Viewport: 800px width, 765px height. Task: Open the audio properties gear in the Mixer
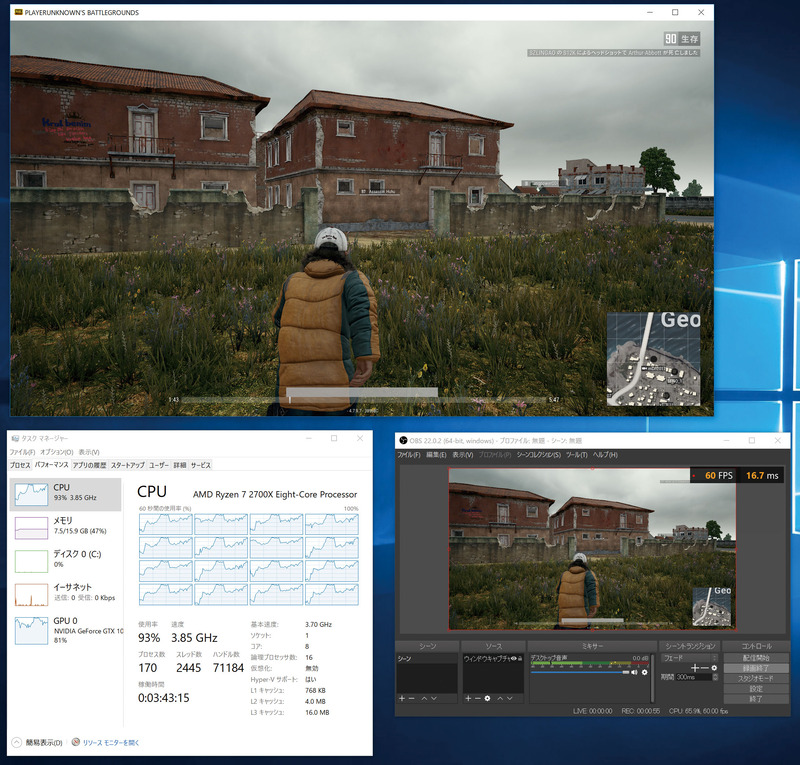click(643, 671)
